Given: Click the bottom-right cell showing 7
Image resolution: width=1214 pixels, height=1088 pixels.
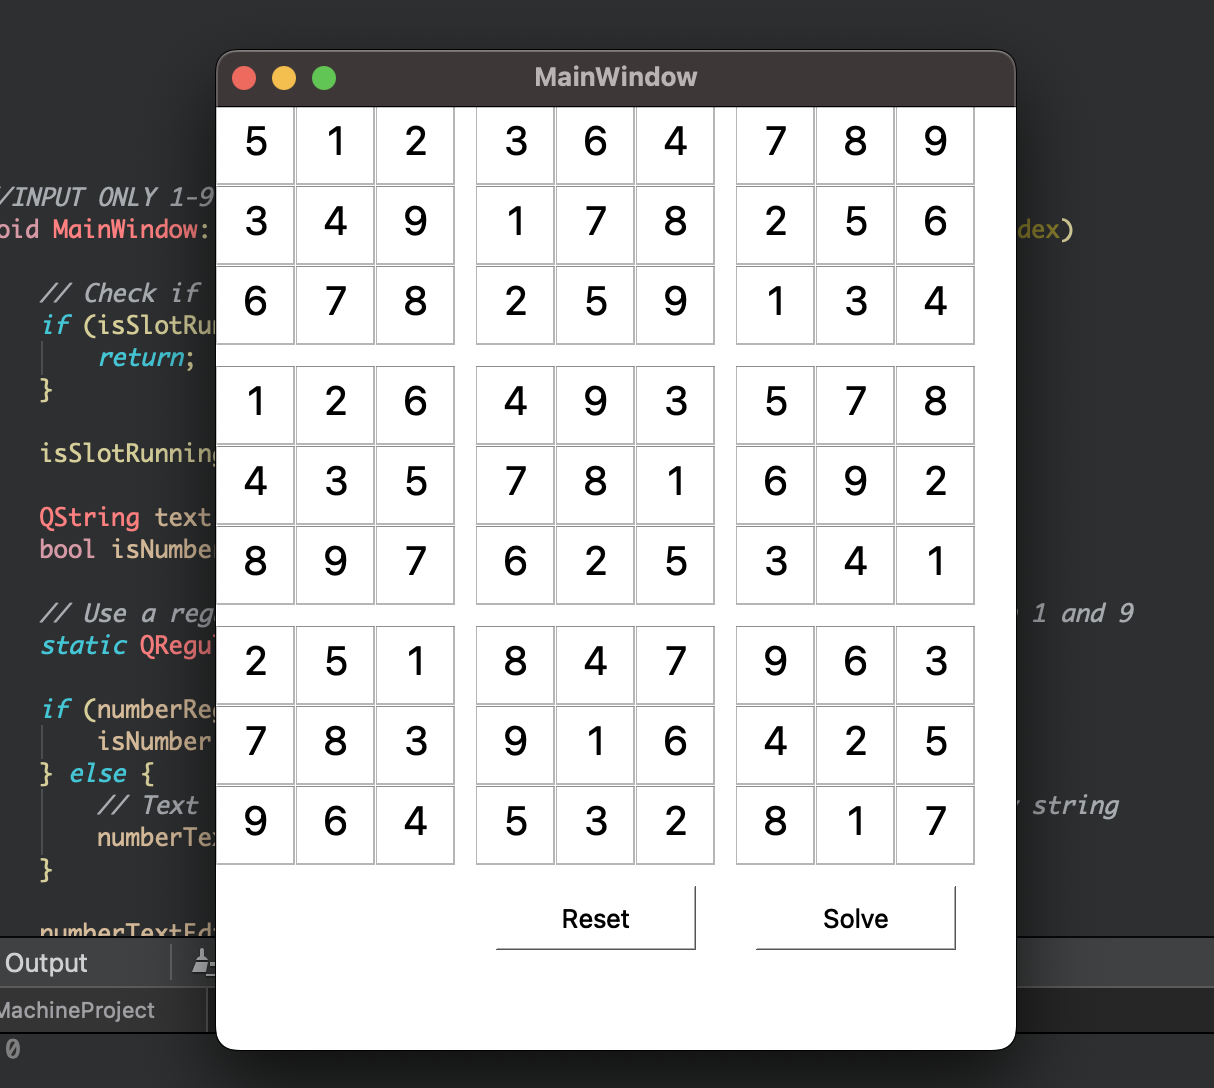Looking at the screenshot, I should pyautogui.click(x=934, y=824).
